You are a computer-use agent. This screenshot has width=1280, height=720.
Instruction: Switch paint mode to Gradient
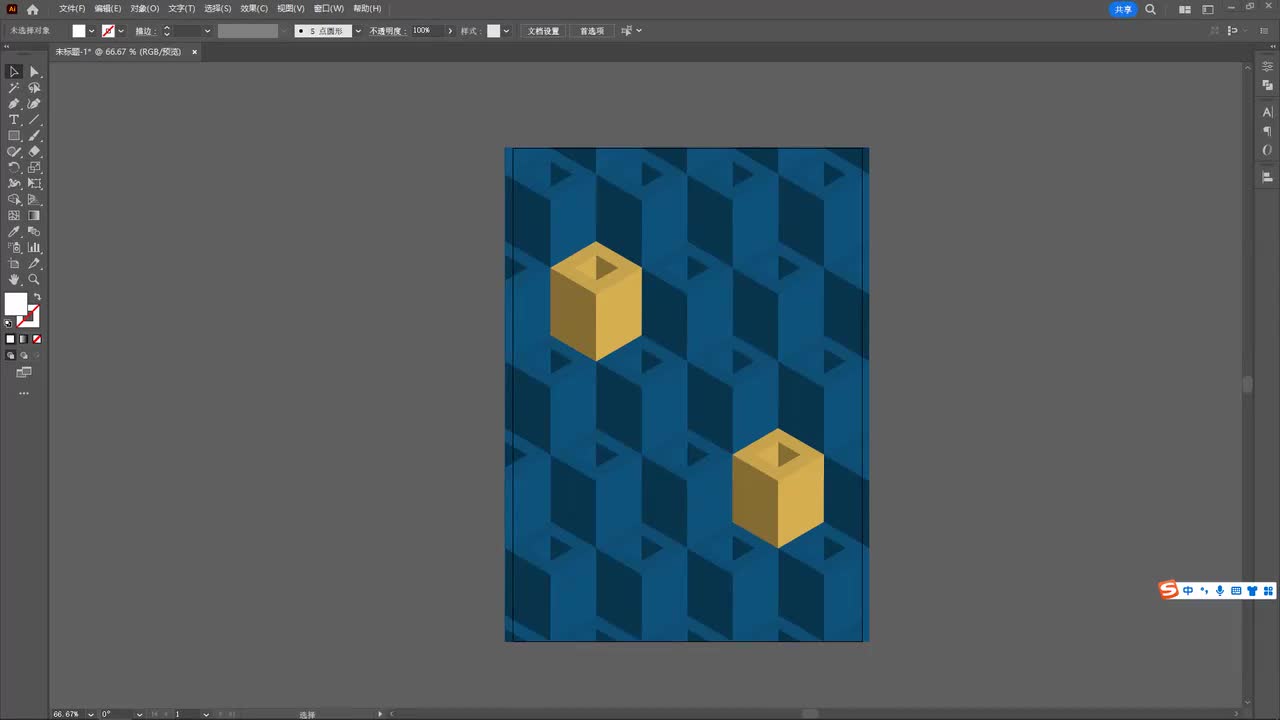point(24,339)
